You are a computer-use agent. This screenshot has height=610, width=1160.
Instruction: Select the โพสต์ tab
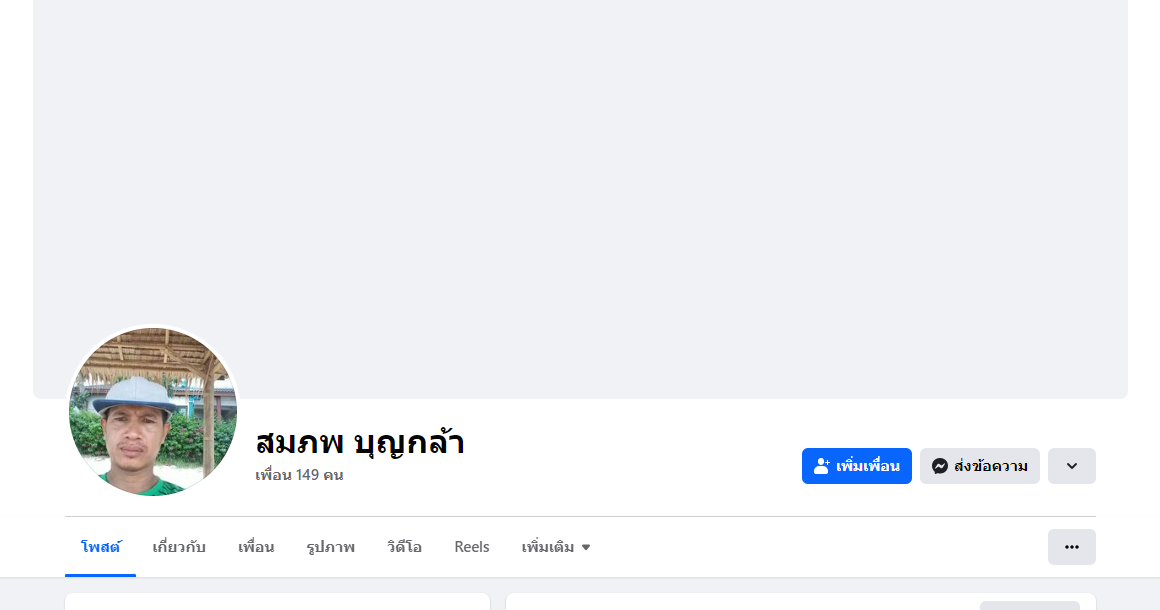click(101, 547)
